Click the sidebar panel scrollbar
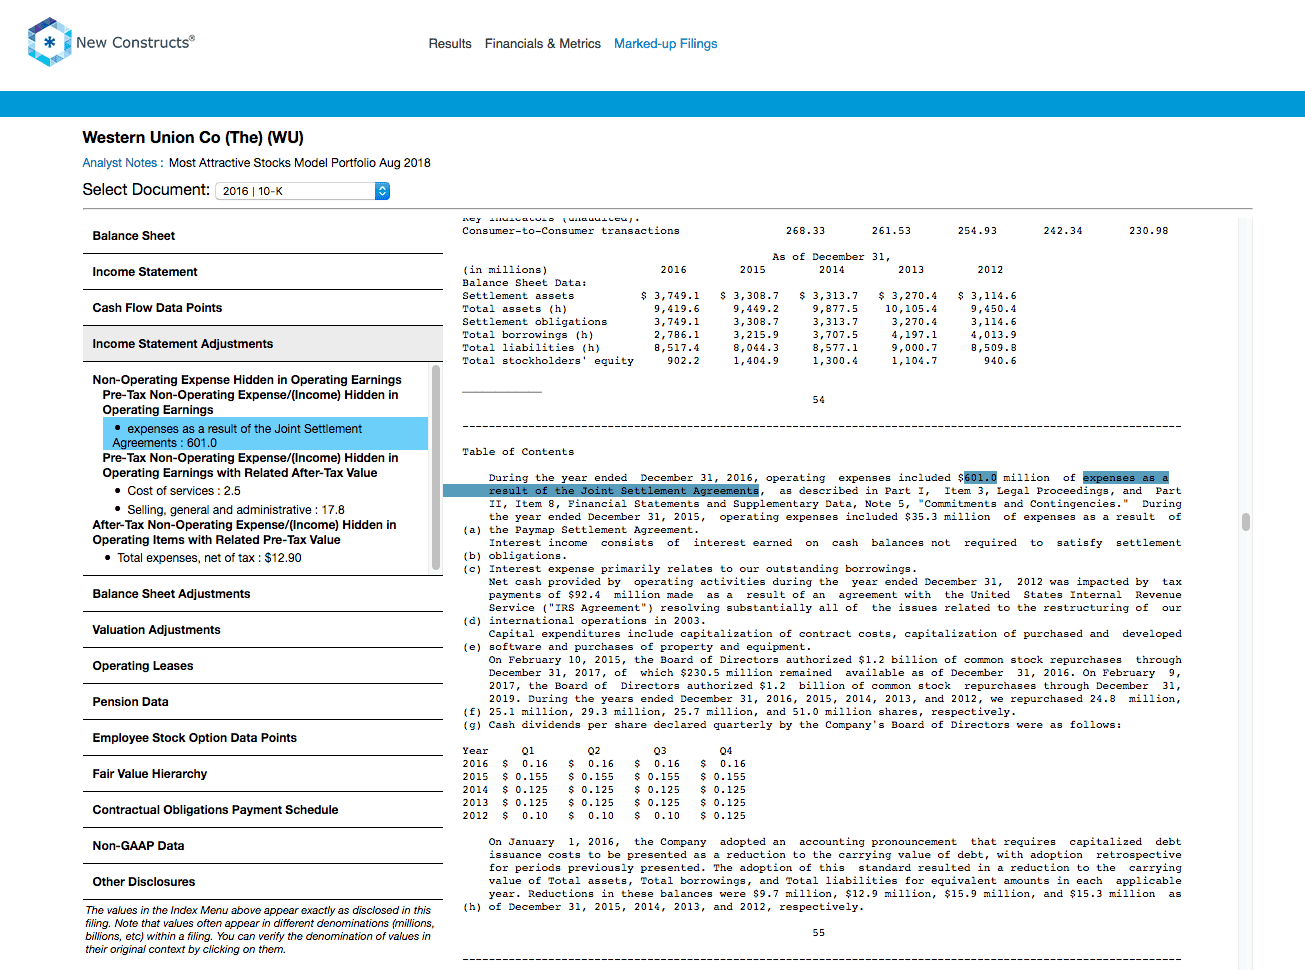Image resolution: width=1305 pixels, height=970 pixels. pos(436,467)
